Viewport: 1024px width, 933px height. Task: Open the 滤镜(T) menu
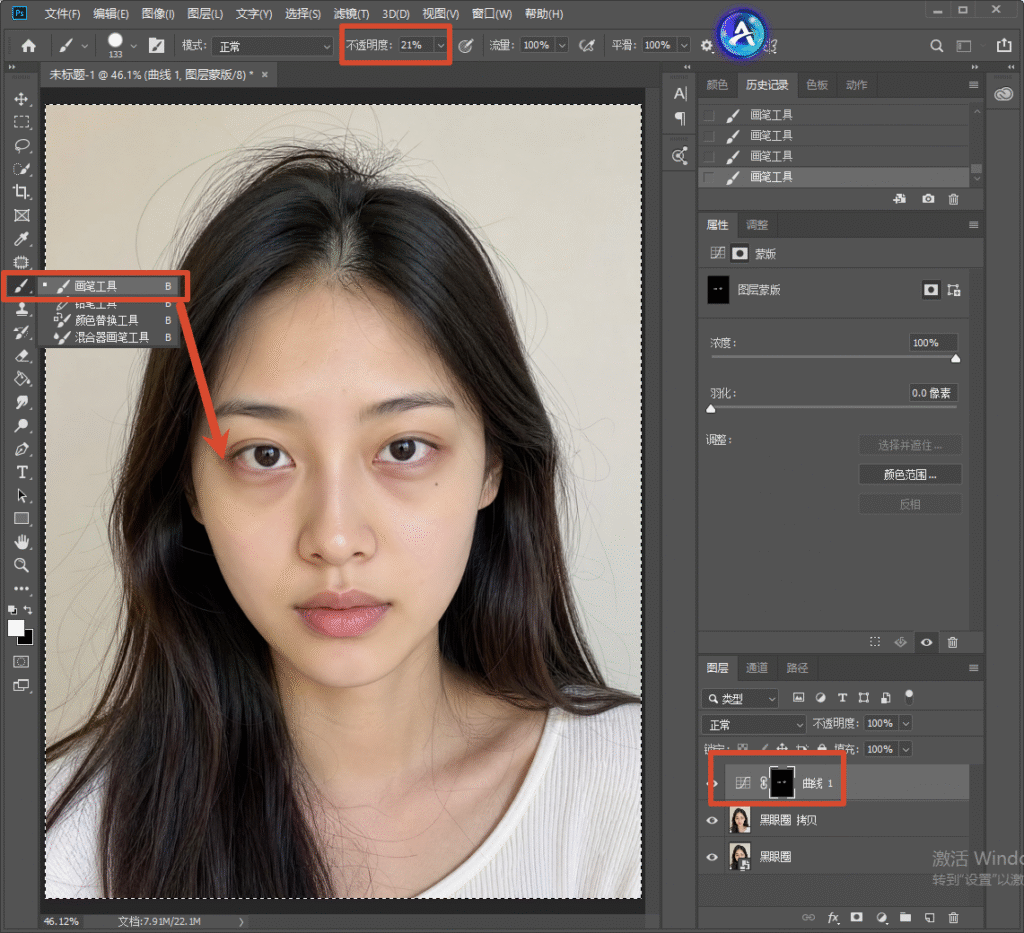[x=351, y=14]
